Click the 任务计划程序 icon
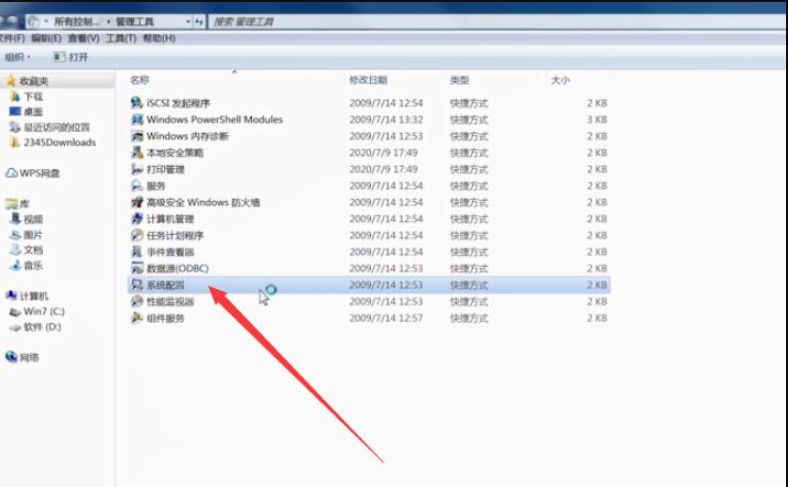The height and width of the screenshot is (487, 788). (138, 235)
